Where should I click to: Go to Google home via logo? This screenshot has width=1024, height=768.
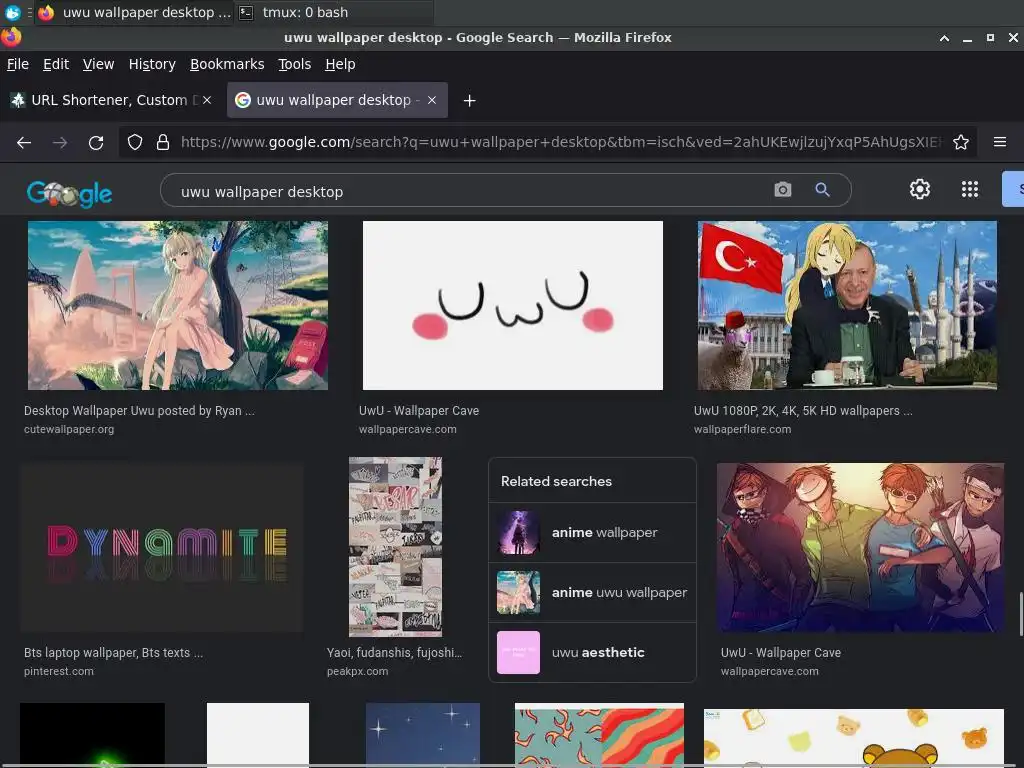pos(69,193)
